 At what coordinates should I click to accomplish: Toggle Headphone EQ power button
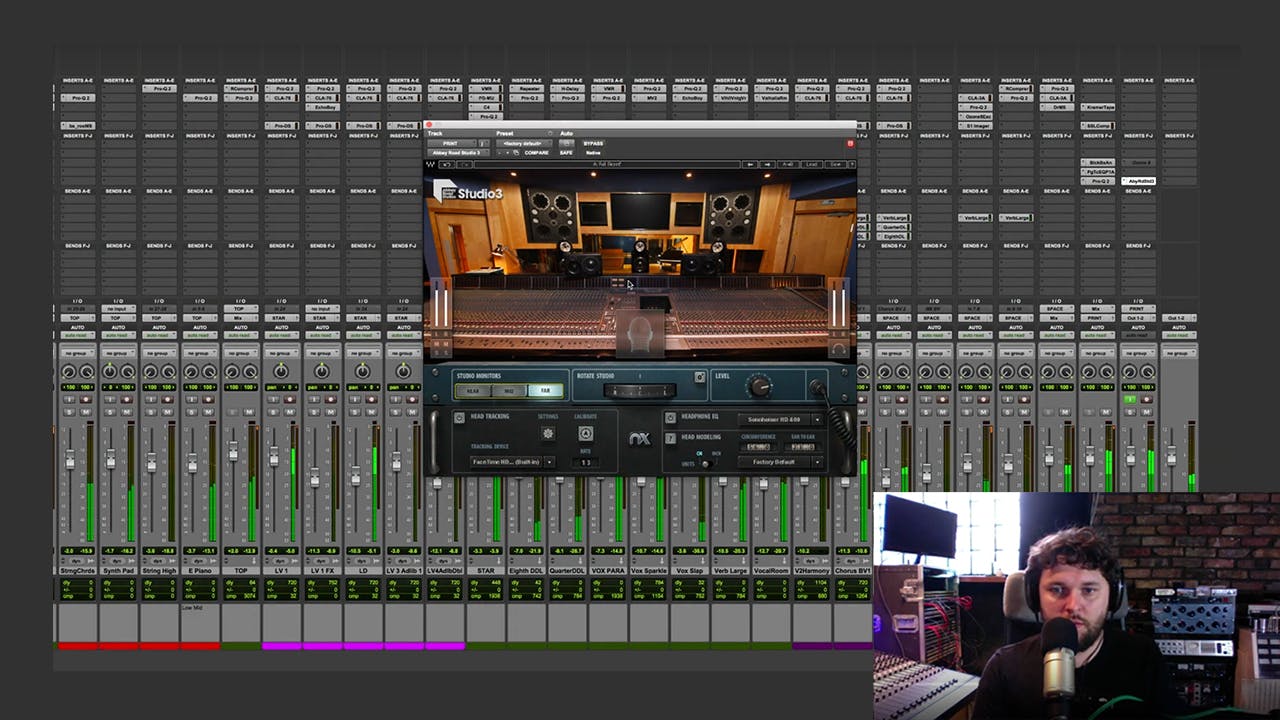pyautogui.click(x=671, y=418)
